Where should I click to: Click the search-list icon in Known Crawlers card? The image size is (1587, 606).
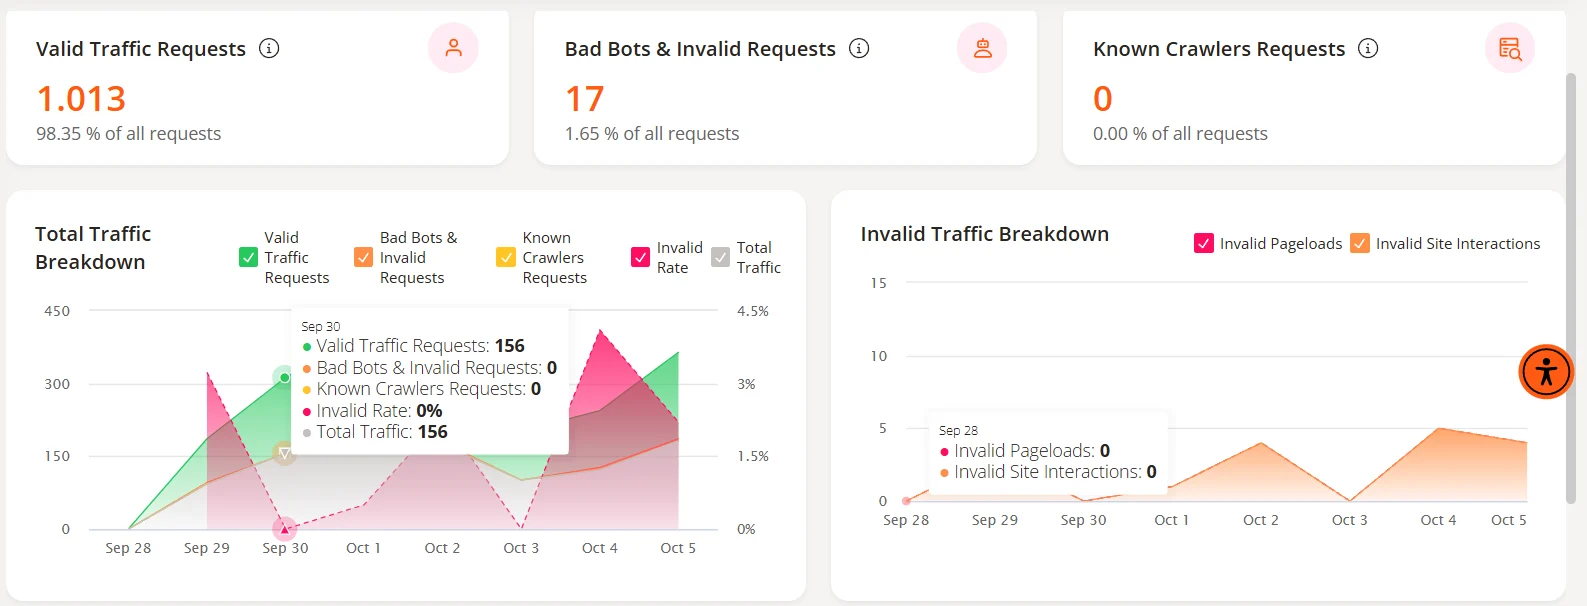point(1510,48)
